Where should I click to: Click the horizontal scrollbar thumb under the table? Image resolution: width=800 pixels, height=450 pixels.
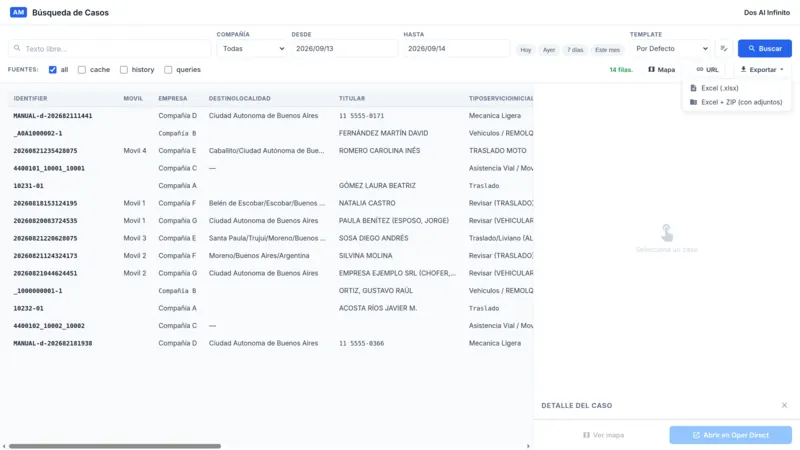(115, 446)
